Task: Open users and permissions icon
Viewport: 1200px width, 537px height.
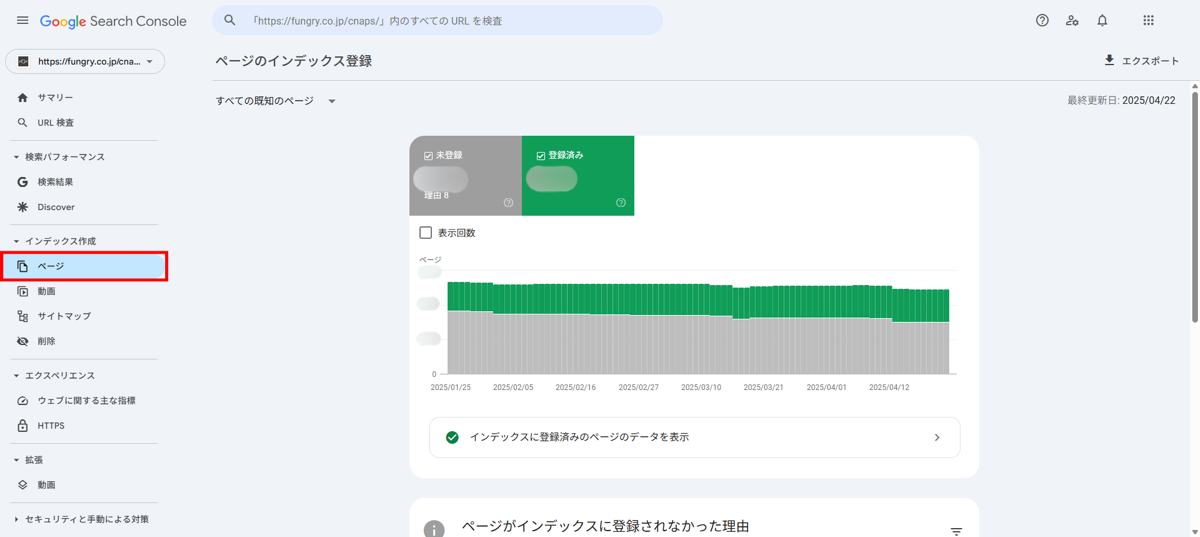Action: (x=1072, y=20)
